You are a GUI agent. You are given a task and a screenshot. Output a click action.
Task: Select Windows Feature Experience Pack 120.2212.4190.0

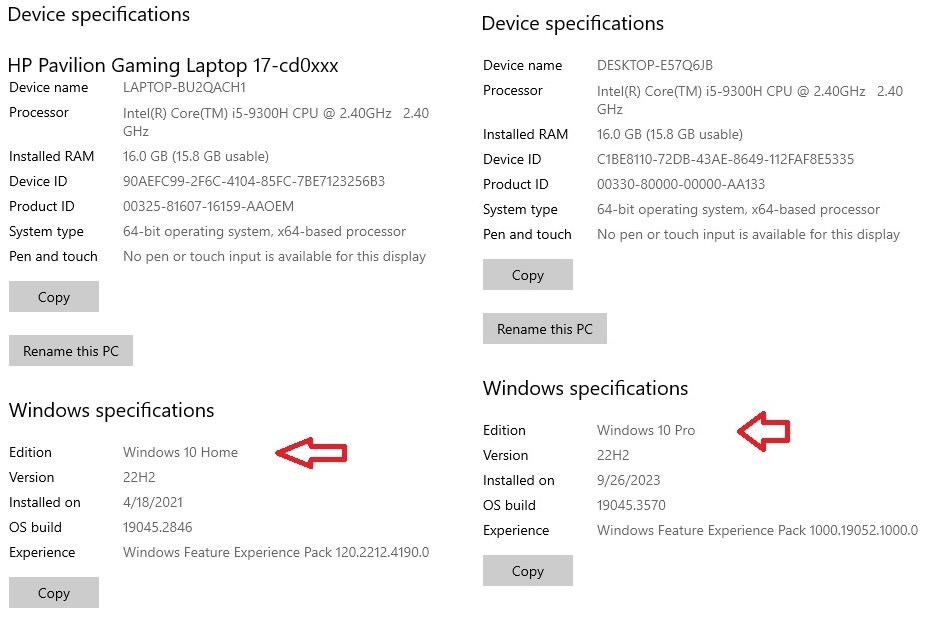276,552
